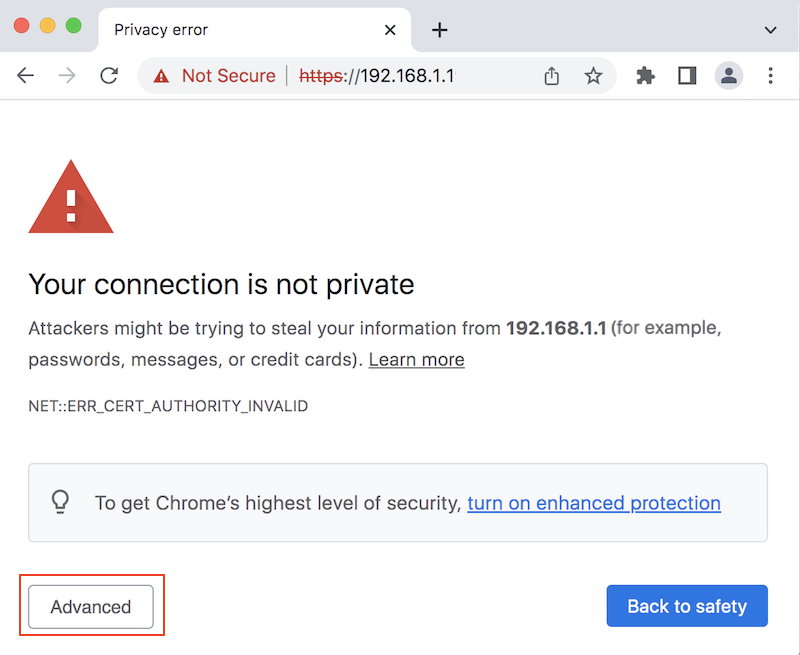Image resolution: width=800 pixels, height=655 pixels.
Task: Click the forward navigation arrow
Action: point(67,76)
